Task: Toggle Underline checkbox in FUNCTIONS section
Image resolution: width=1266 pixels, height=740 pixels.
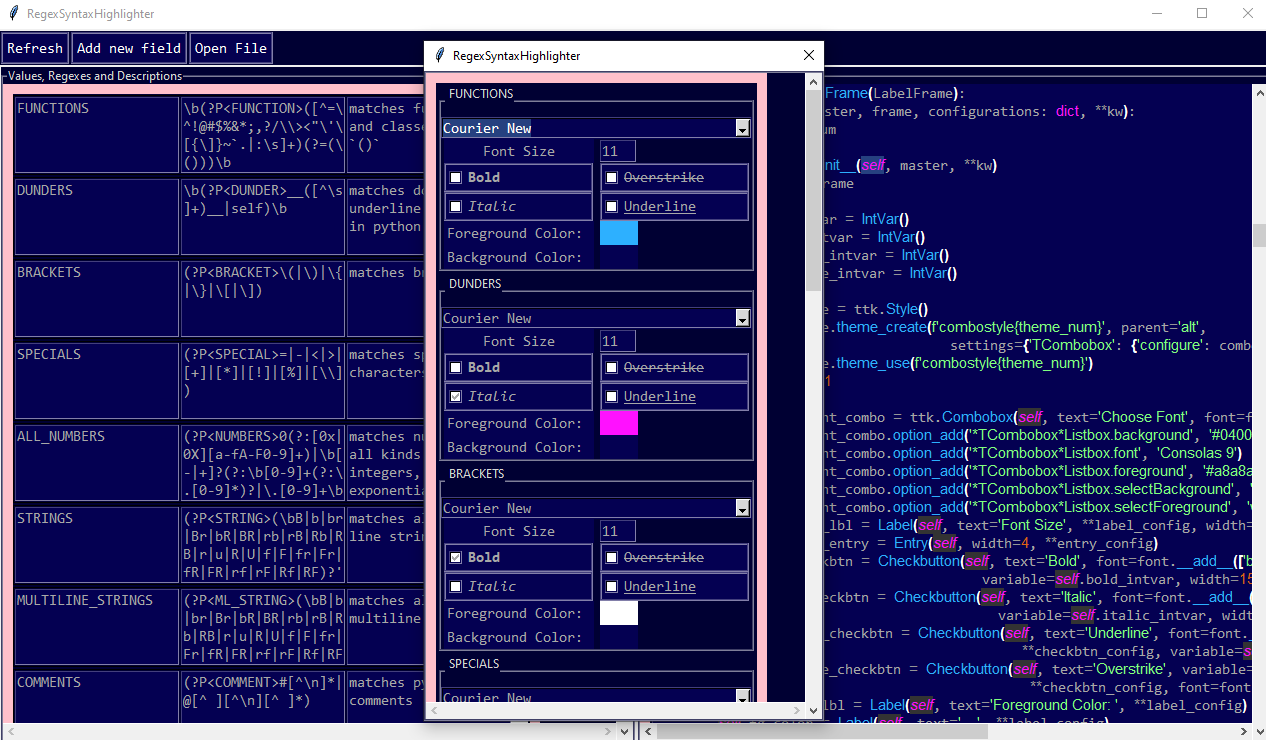Action: click(x=612, y=207)
